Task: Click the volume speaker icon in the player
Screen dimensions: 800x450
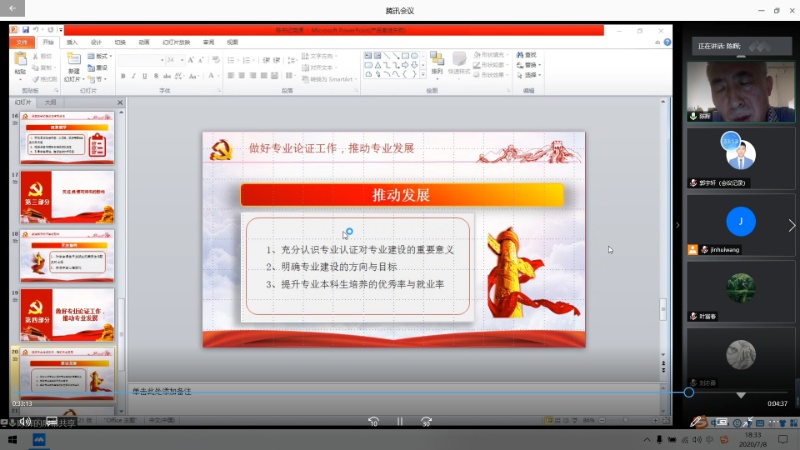Action: [24, 421]
